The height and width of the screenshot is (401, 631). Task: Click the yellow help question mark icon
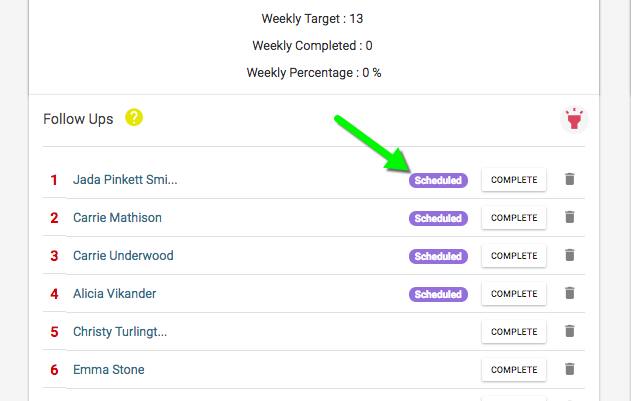pos(134,118)
